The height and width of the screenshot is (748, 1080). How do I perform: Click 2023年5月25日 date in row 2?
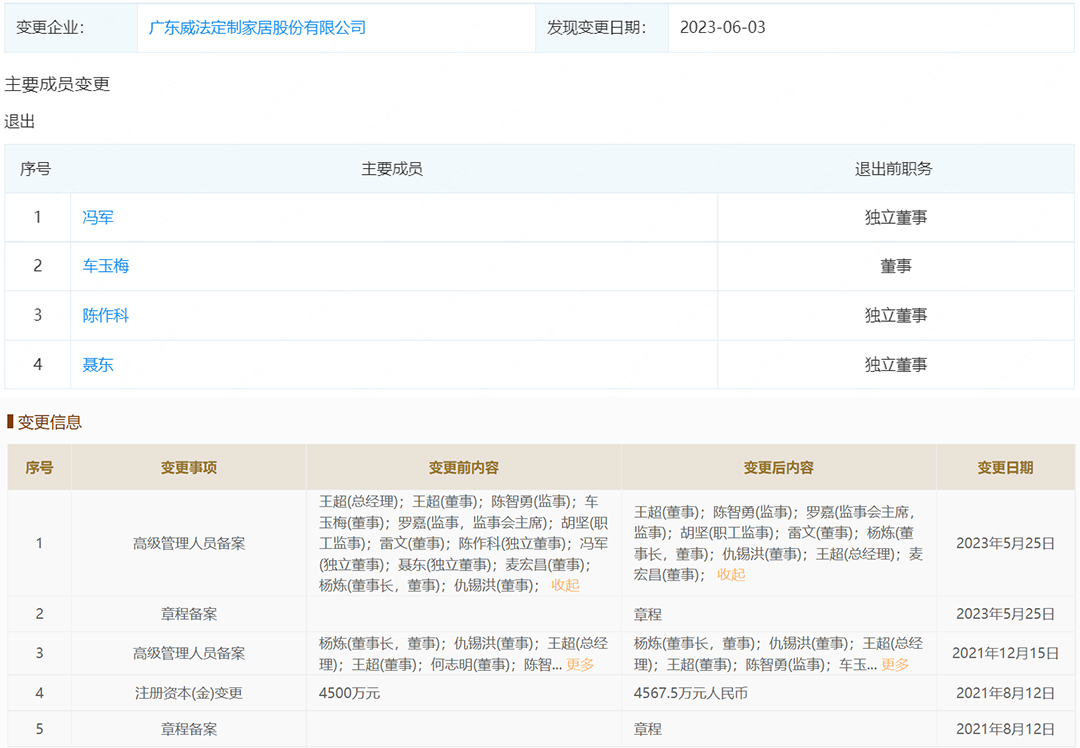click(1005, 614)
